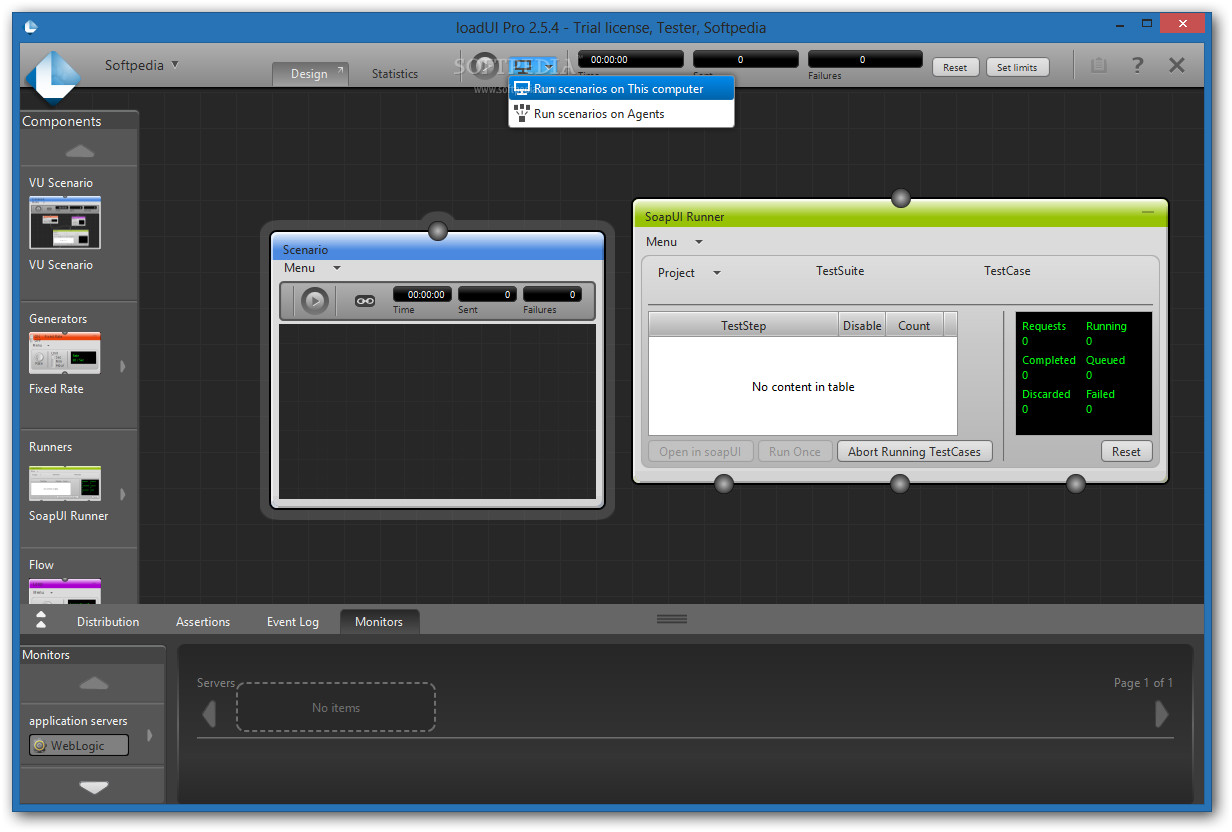Click the SoapUI Runner top input terminal
Viewport: 1232px width, 832px height.
pos(901,198)
